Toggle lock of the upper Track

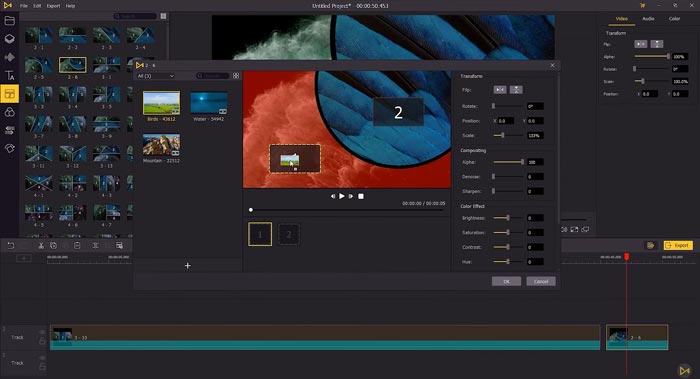[42, 341]
